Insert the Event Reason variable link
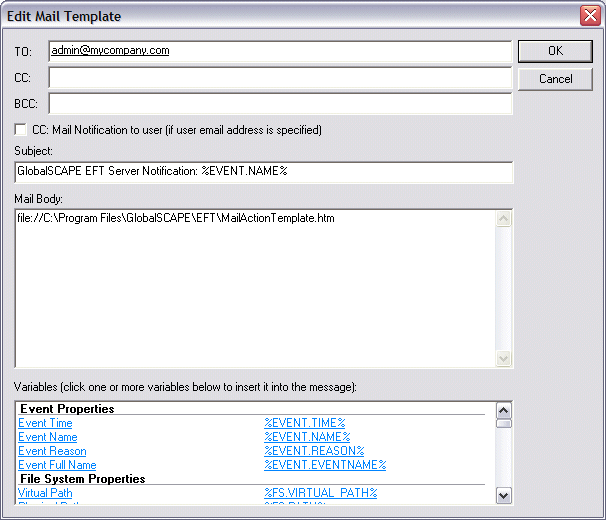The image size is (606, 520). pyautogui.click(x=52, y=451)
